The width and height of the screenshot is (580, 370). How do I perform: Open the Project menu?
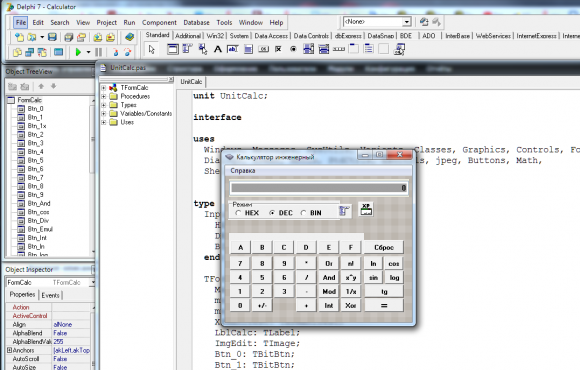[x=107, y=23]
